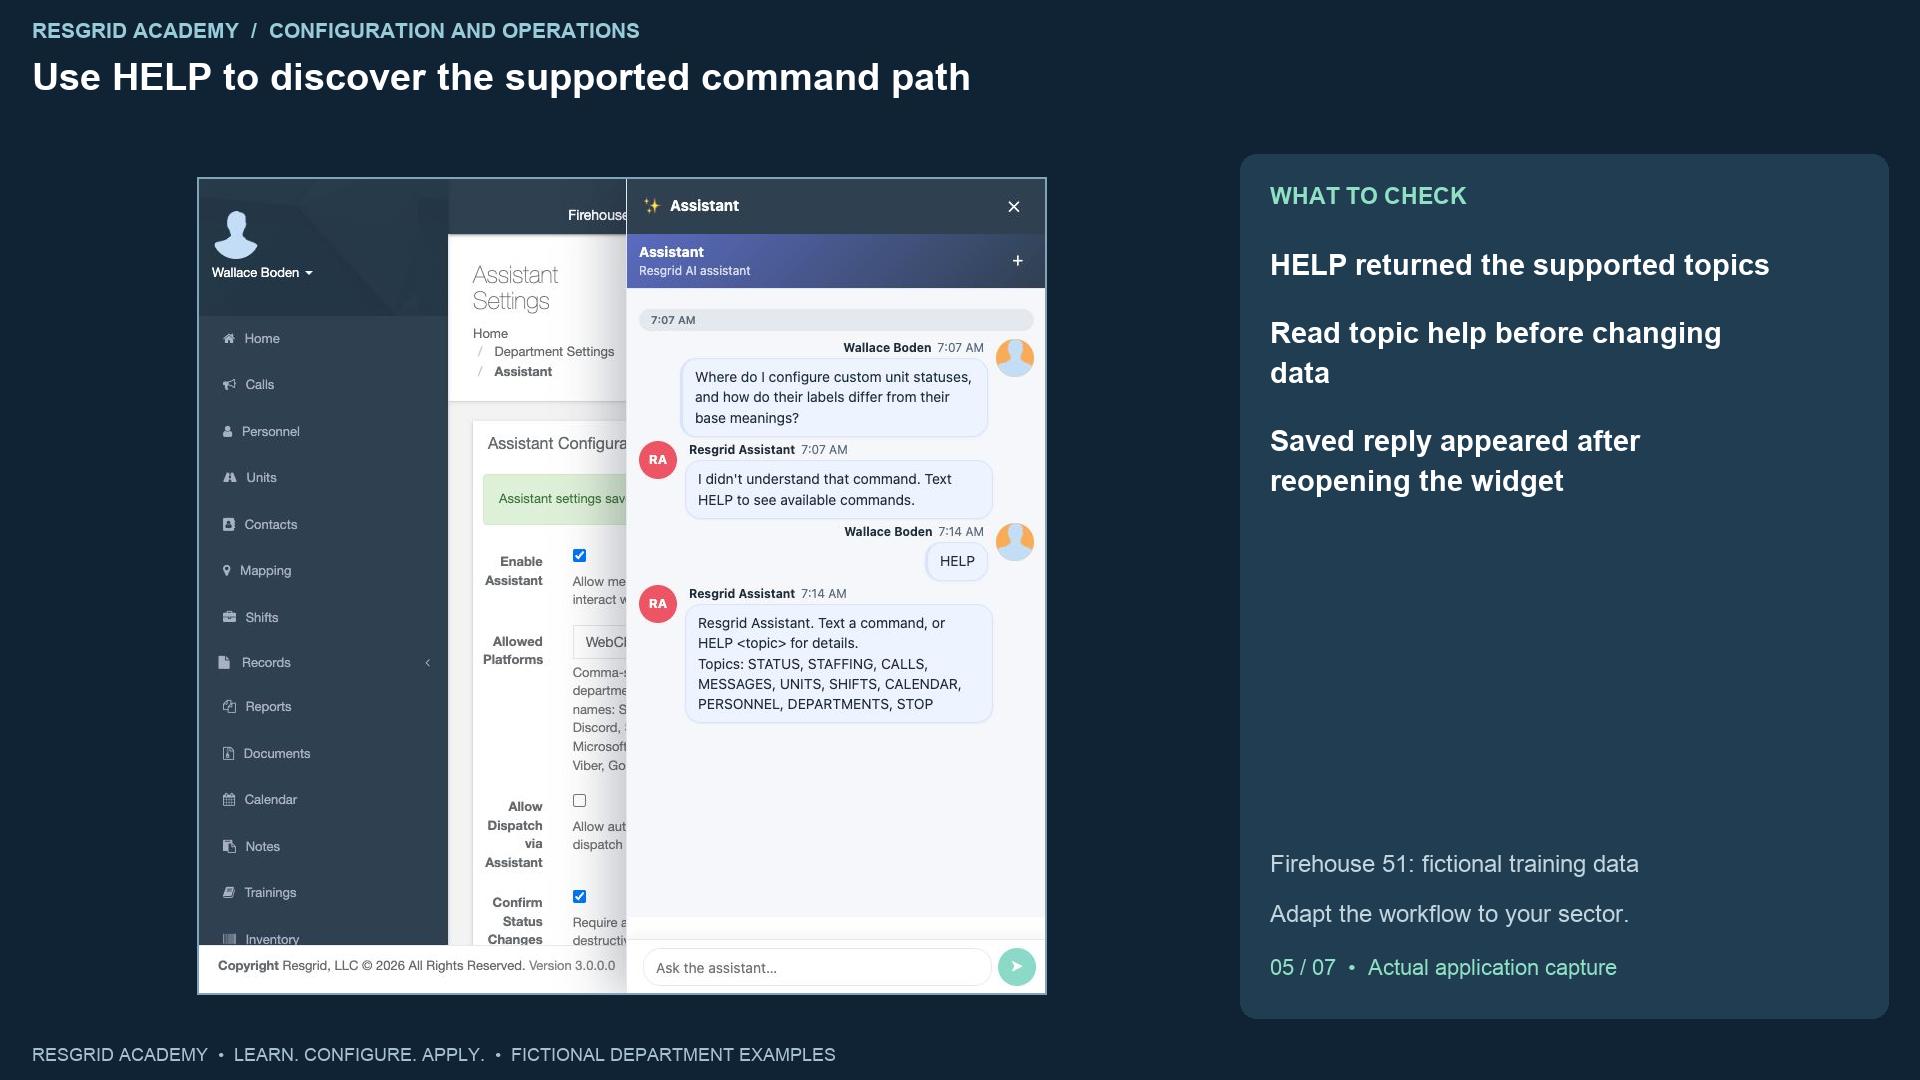
Task: Click the Calendar icon in the sidebar
Action: [x=229, y=800]
